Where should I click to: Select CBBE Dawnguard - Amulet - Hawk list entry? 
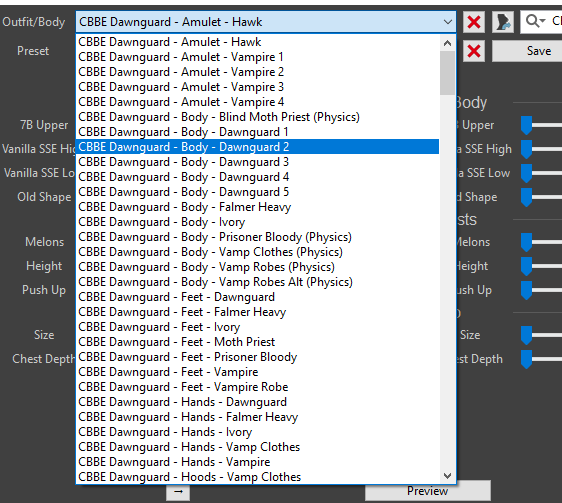257,42
